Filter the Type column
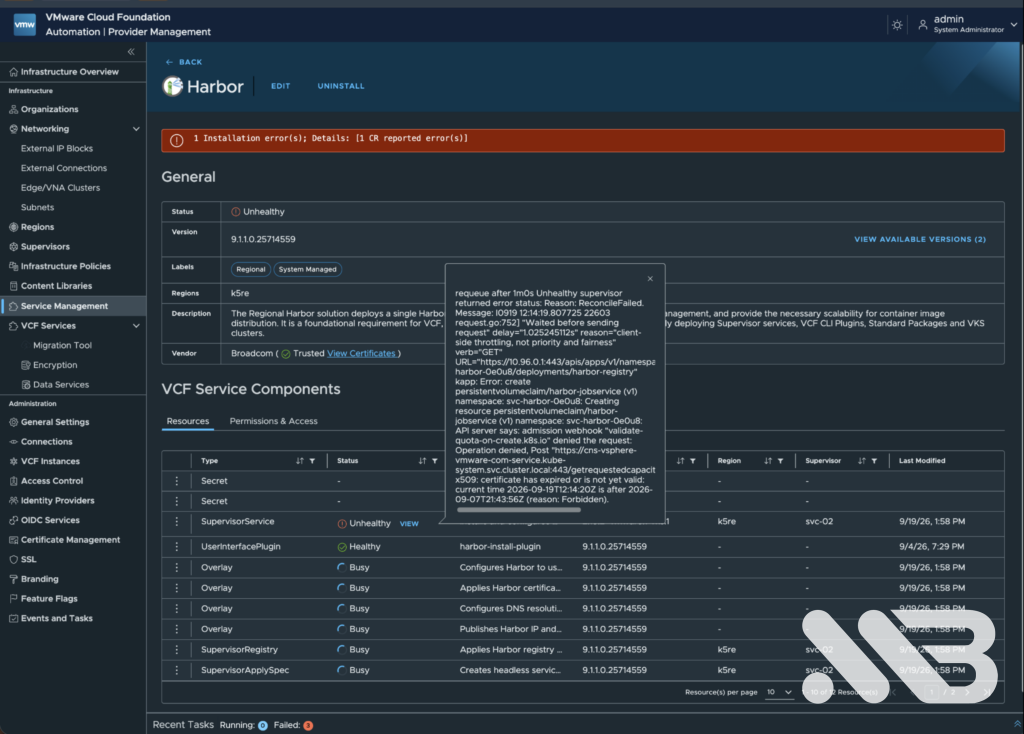The height and width of the screenshot is (734, 1024). [312, 461]
